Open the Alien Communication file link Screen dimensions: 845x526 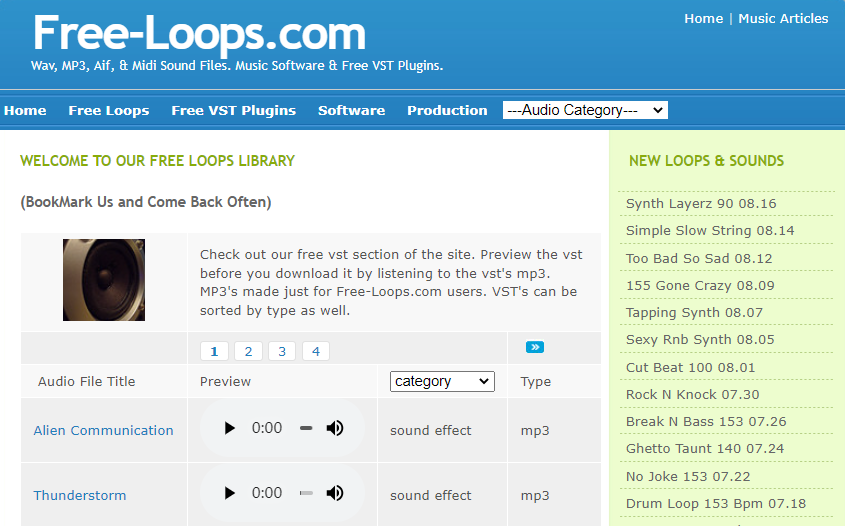coord(103,431)
